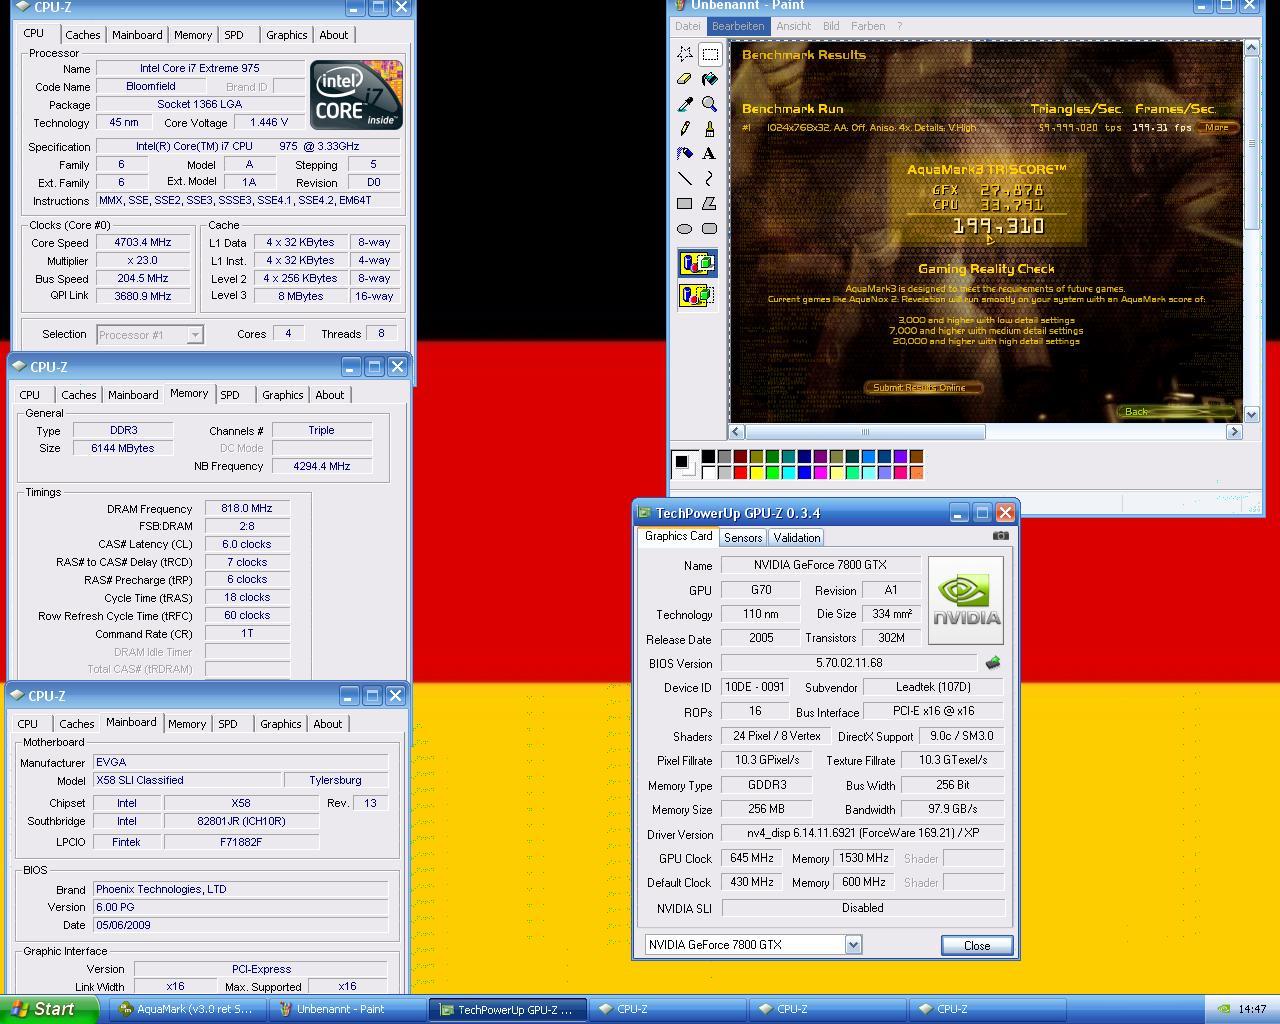Switch to the Sensors tab in GPU-Z

point(743,538)
